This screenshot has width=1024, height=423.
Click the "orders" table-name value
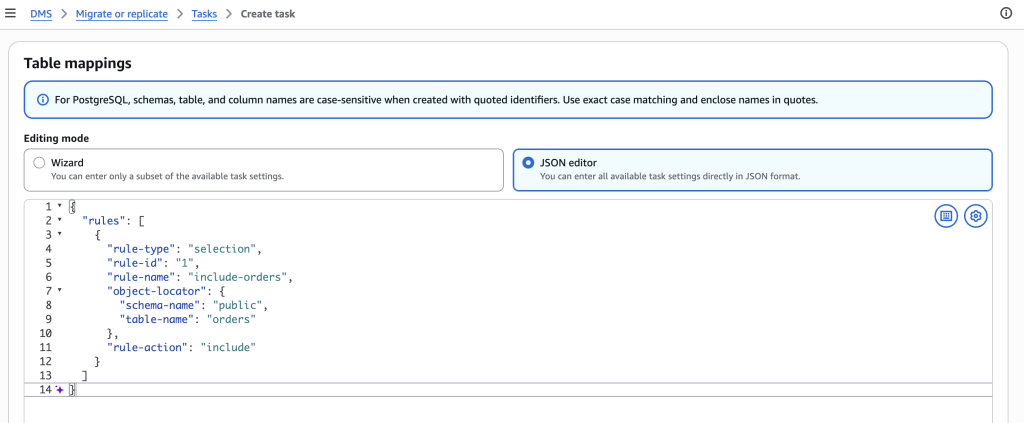(231, 319)
